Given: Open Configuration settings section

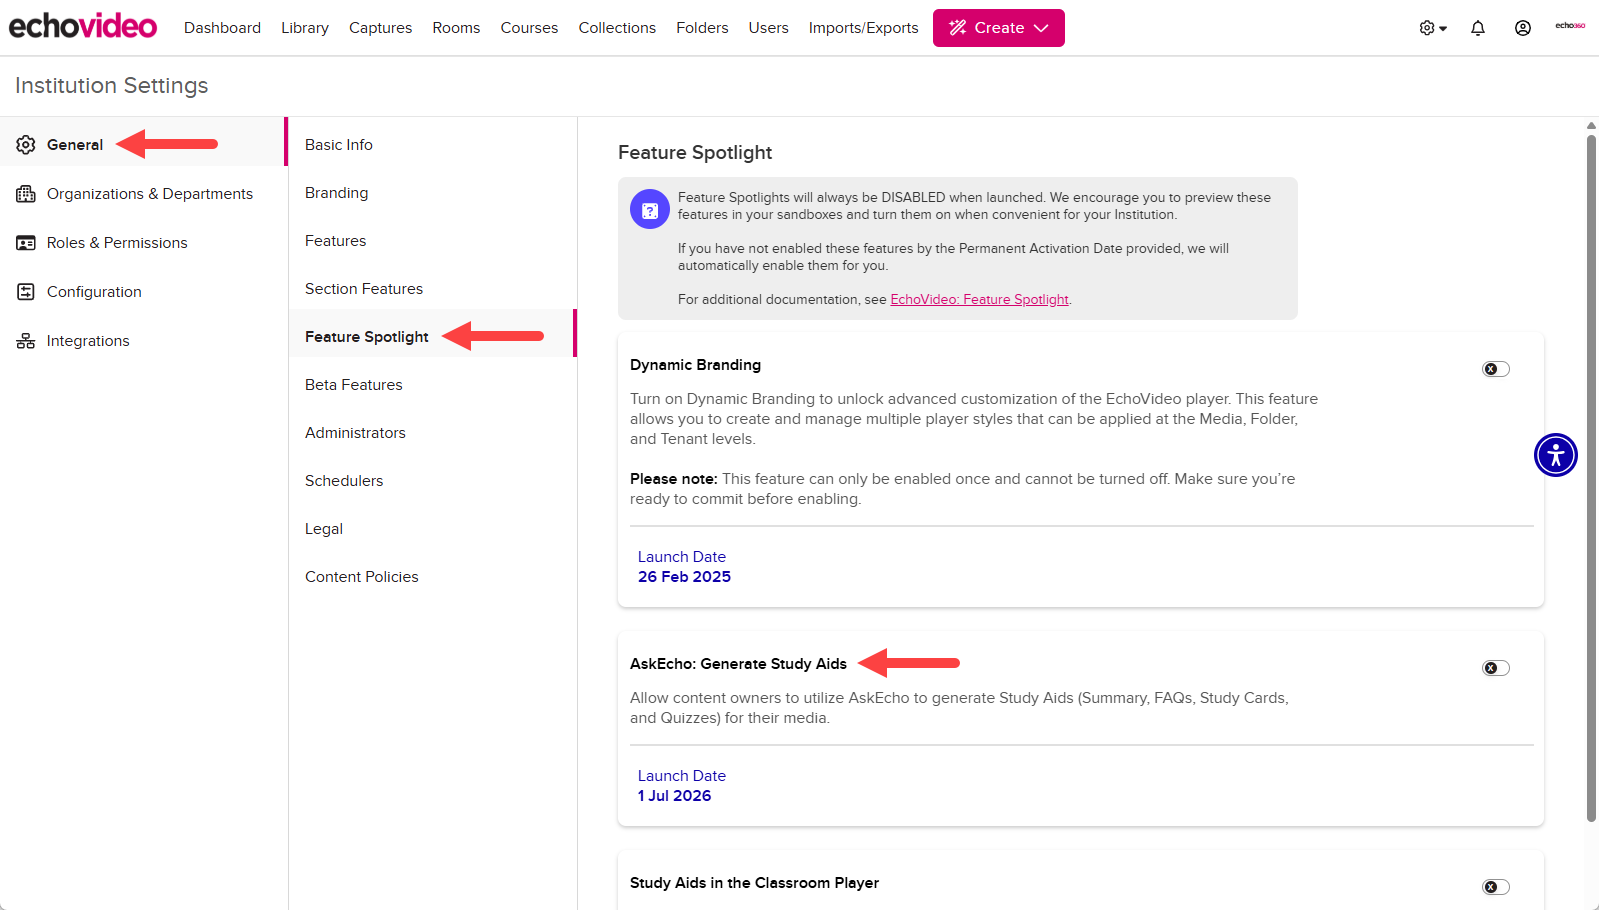Looking at the screenshot, I should pyautogui.click(x=143, y=292).
